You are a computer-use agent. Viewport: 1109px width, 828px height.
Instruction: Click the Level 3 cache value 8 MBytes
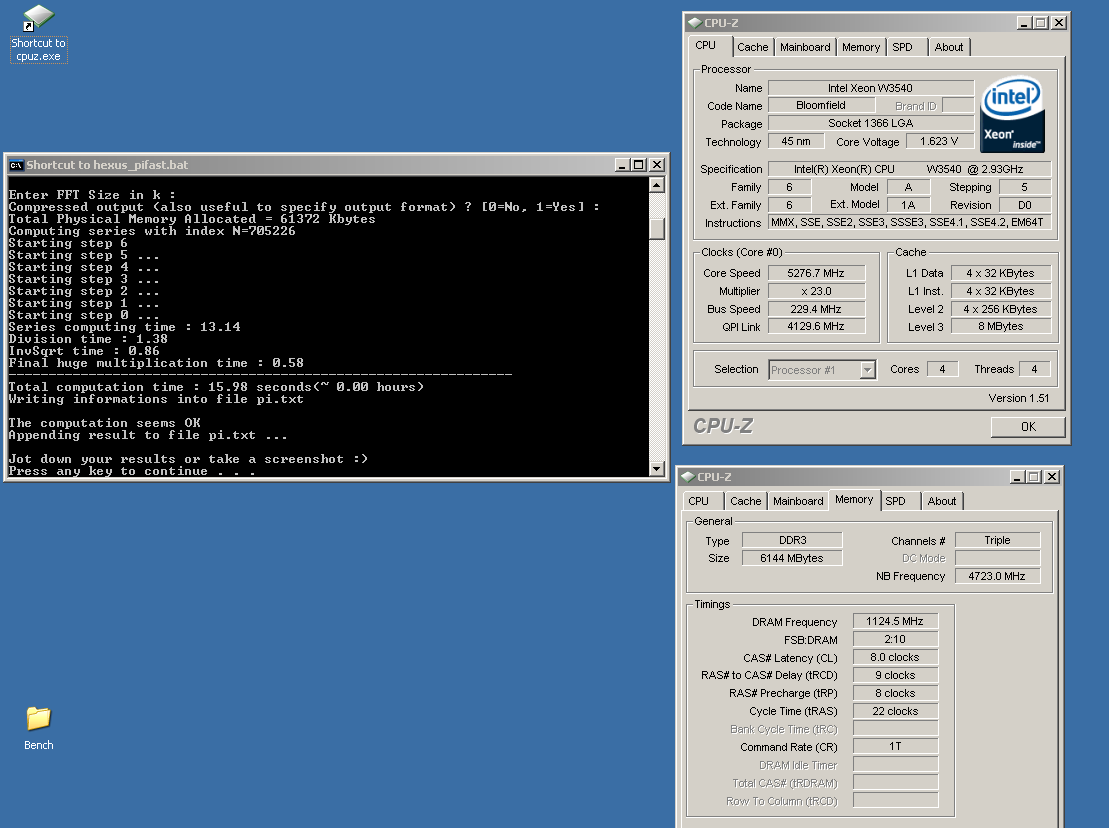click(1001, 327)
